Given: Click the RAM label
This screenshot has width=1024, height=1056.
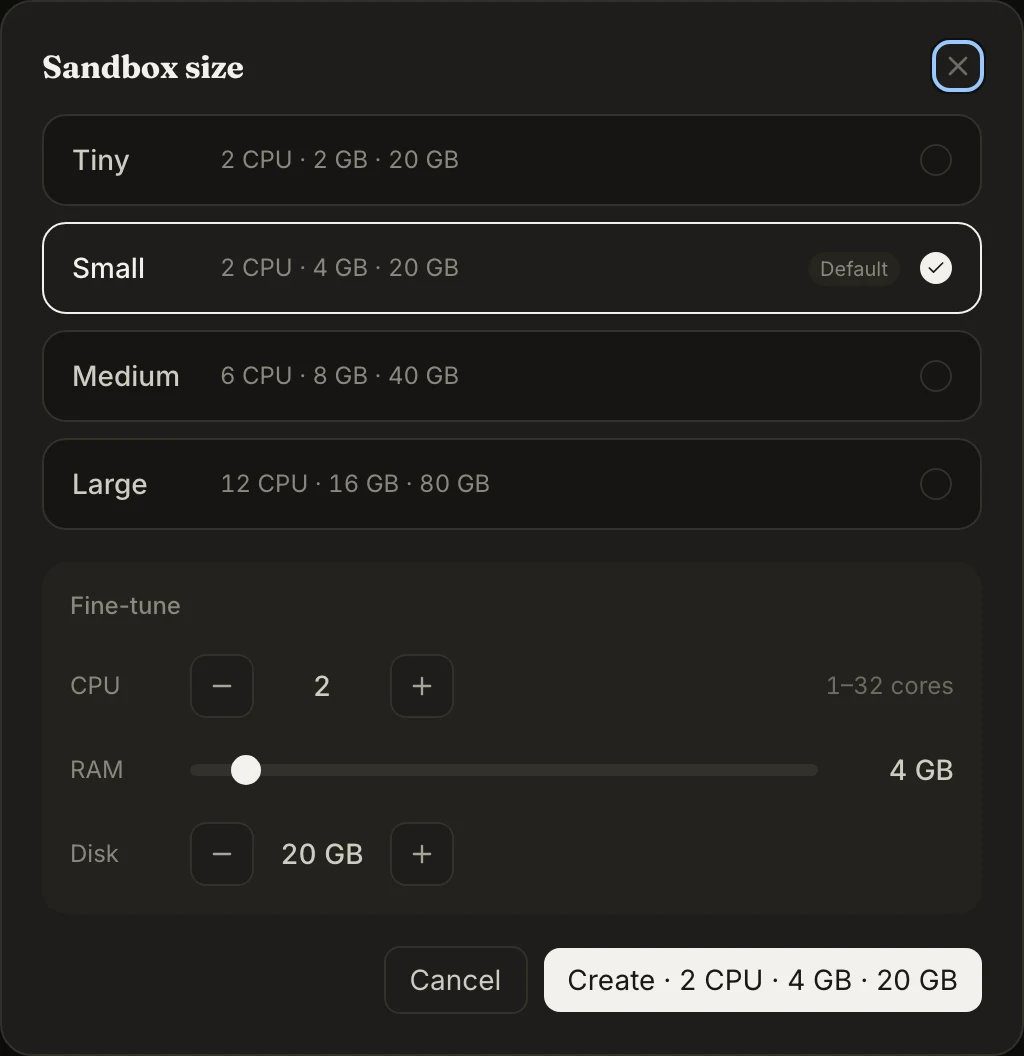Looking at the screenshot, I should [96, 770].
